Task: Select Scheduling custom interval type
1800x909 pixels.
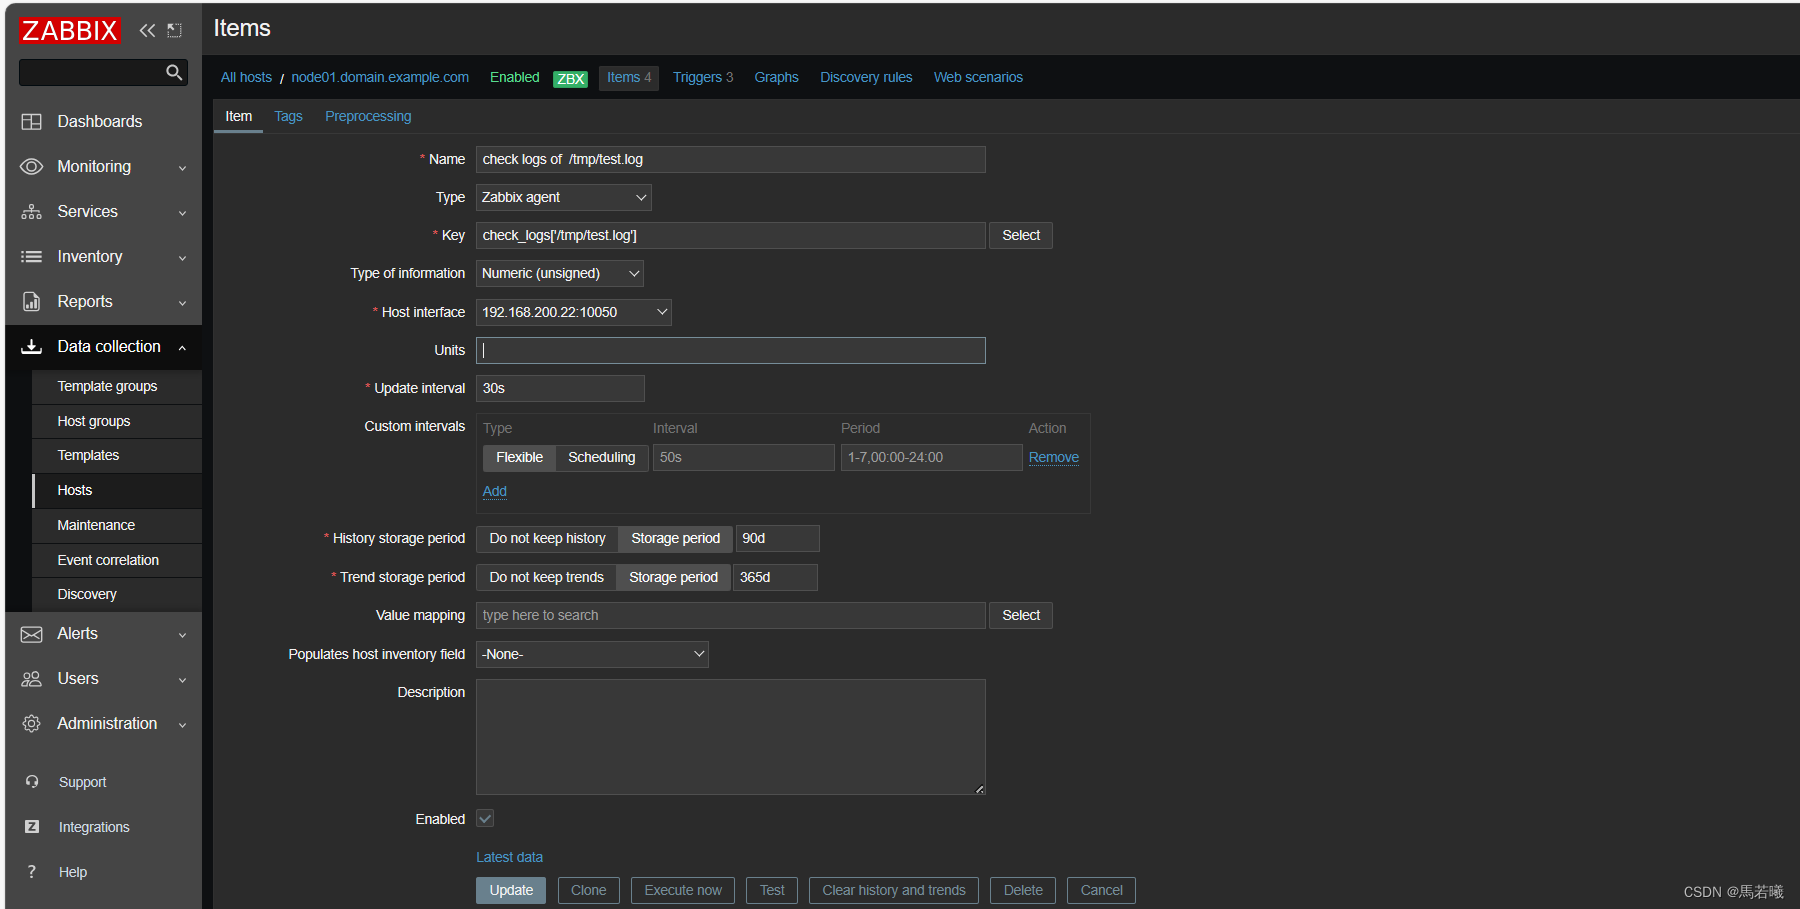Action: pyautogui.click(x=601, y=457)
